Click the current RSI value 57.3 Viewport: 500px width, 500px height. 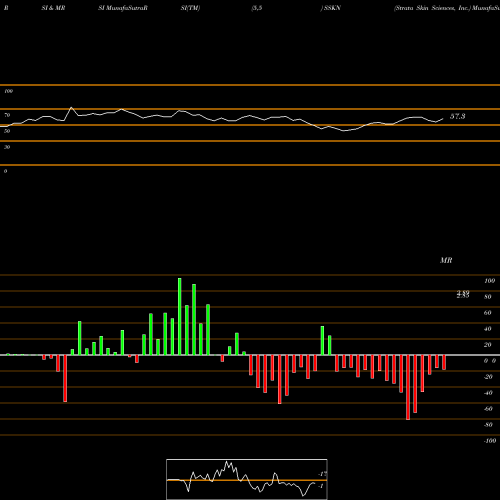point(458,116)
